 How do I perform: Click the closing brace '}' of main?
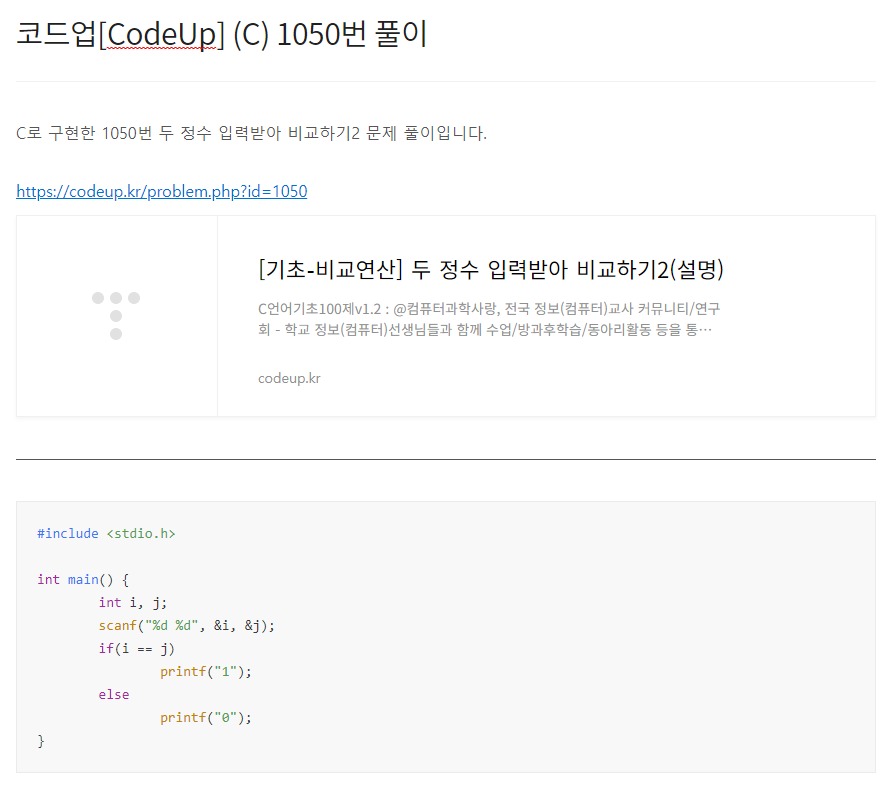(41, 741)
